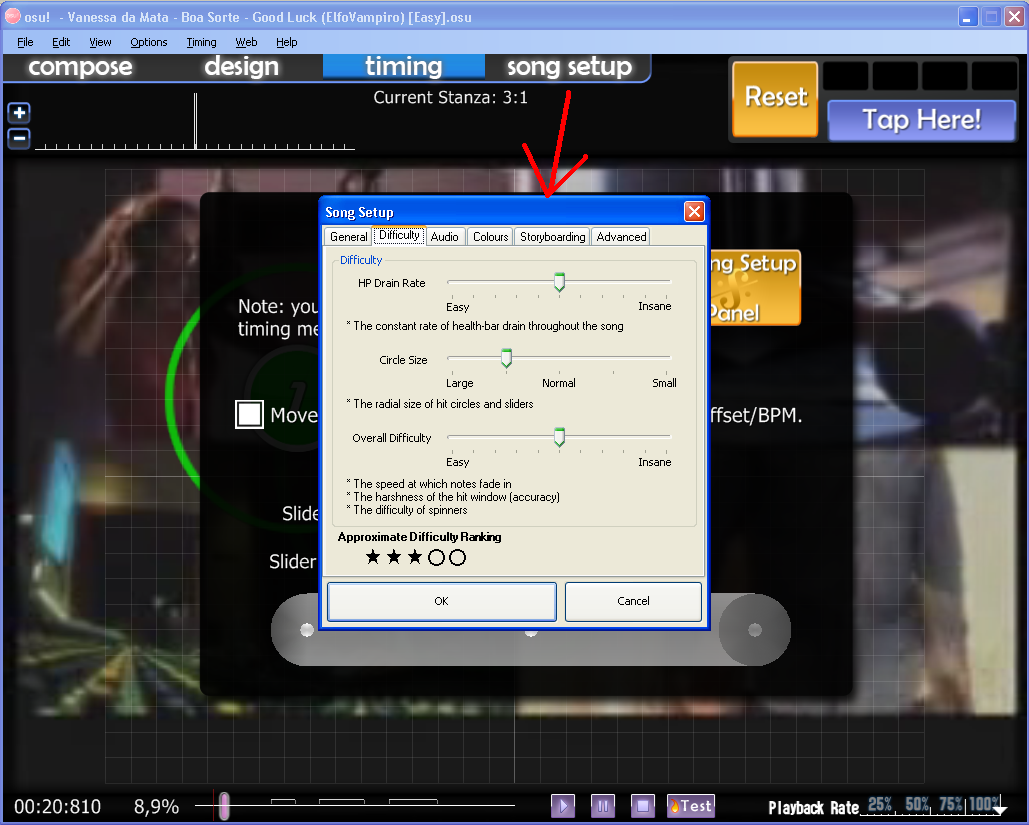Confirm Song Setup with OK button
1029x825 pixels.
(442, 601)
